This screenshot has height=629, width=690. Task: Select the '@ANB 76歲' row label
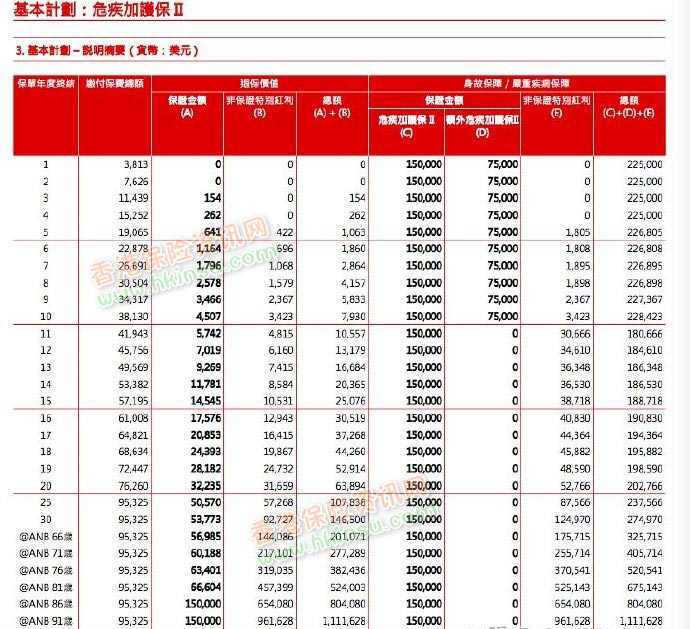coord(46,570)
